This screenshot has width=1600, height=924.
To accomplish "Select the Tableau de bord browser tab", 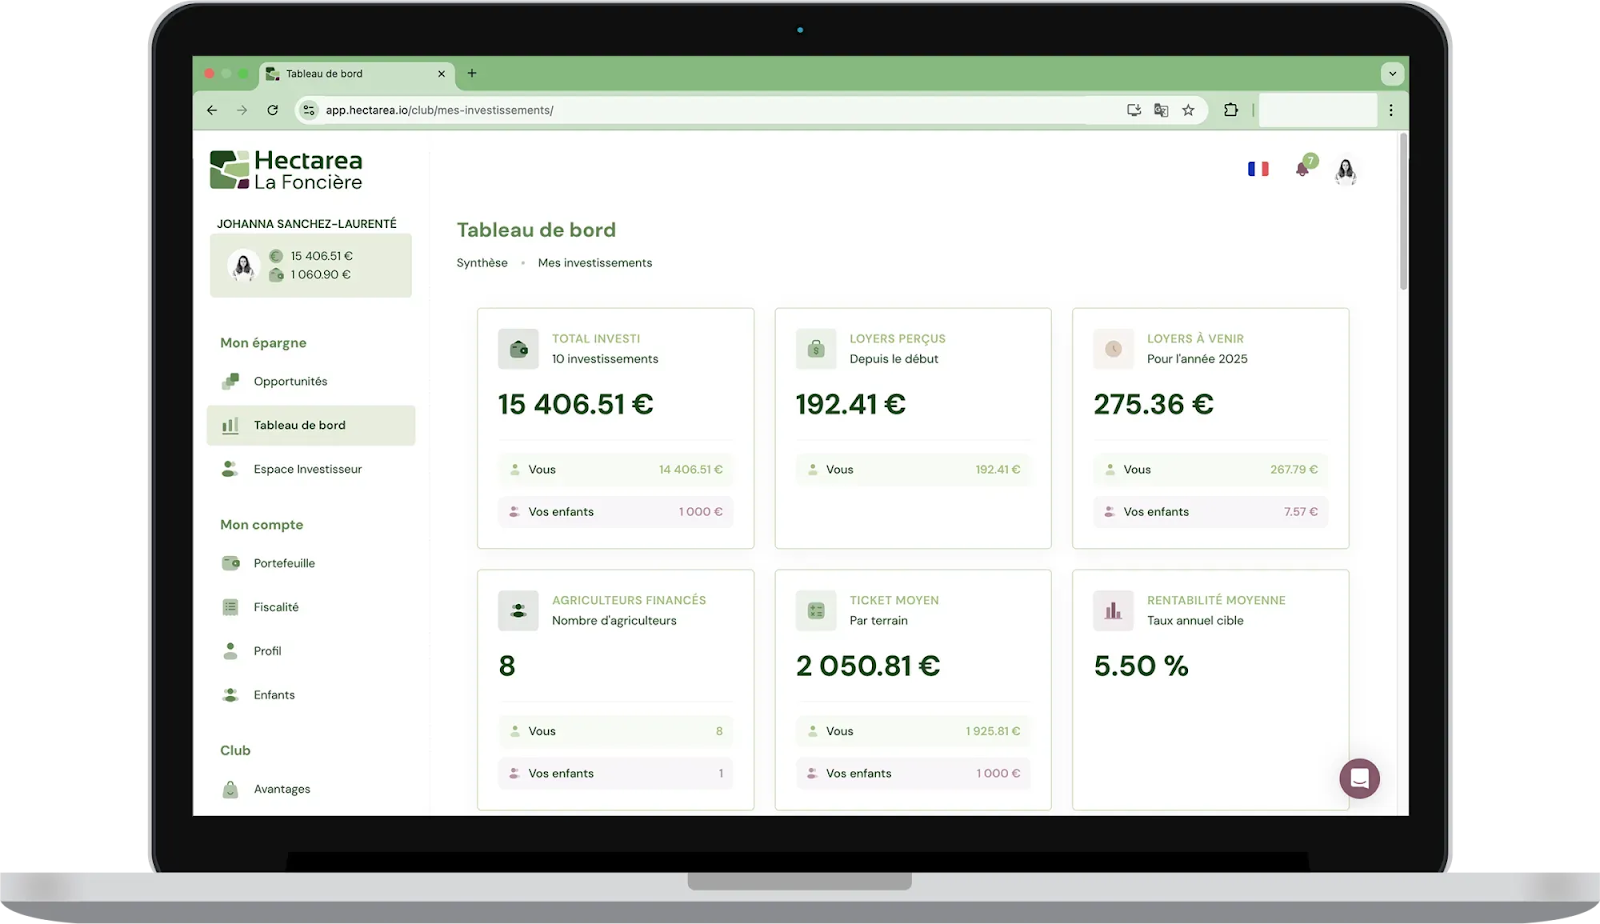I will tap(356, 74).
